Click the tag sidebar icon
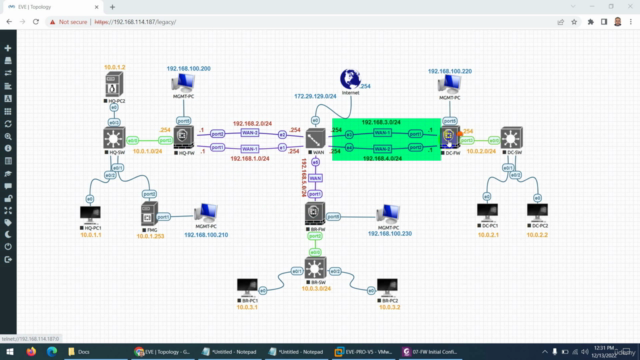This screenshot has height=360, width=640. (8, 223)
